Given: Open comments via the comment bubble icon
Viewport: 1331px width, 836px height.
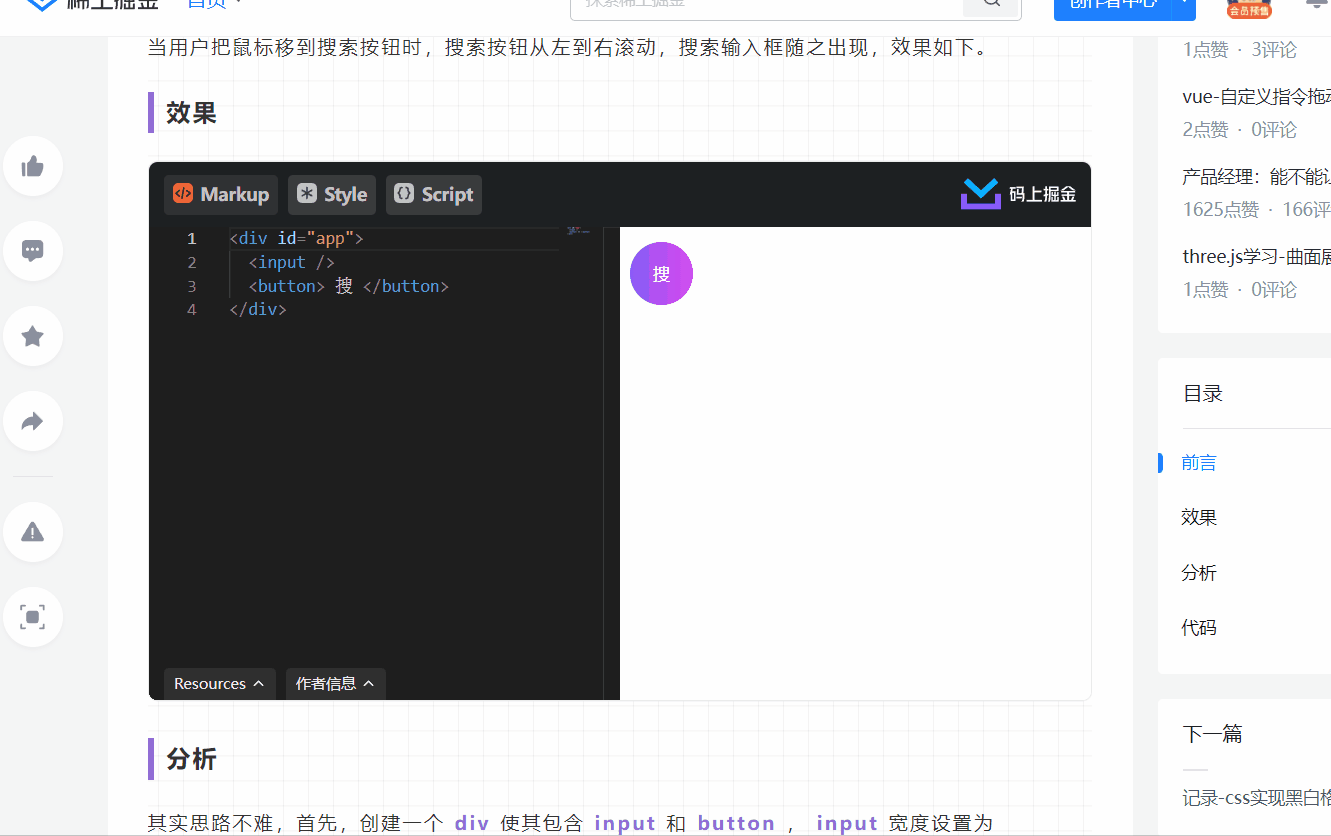Looking at the screenshot, I should 33,251.
